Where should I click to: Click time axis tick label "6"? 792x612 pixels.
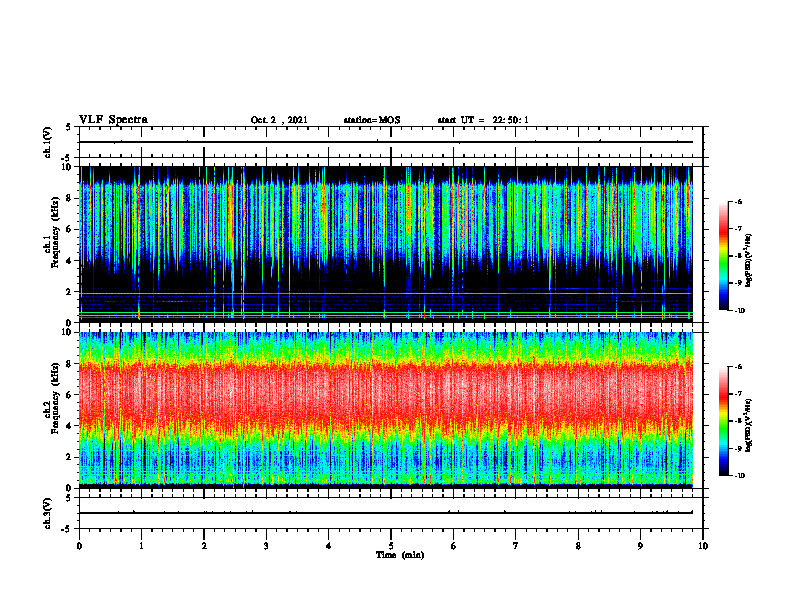pos(454,546)
